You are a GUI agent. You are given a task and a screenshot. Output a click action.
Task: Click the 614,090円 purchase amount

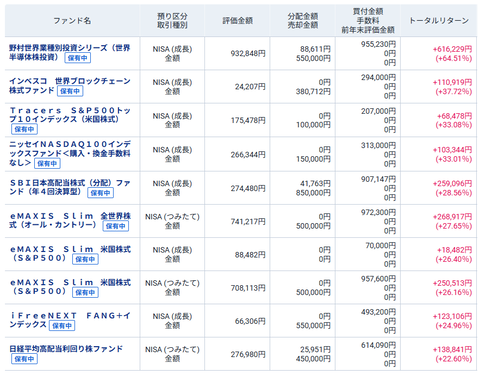click(x=378, y=345)
